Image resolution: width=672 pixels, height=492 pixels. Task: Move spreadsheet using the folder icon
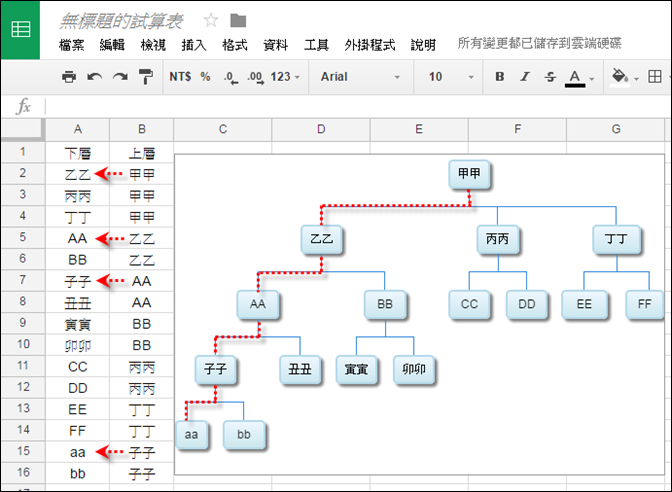238,20
